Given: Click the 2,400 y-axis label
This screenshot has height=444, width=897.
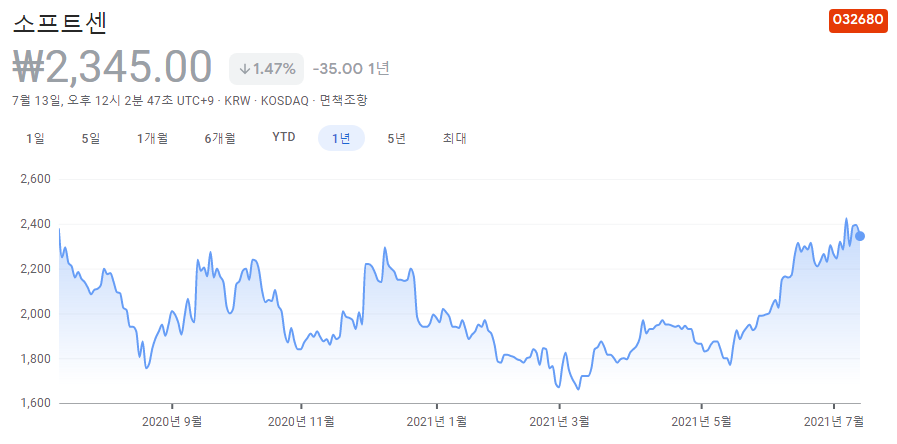Looking at the screenshot, I should coord(35,224).
